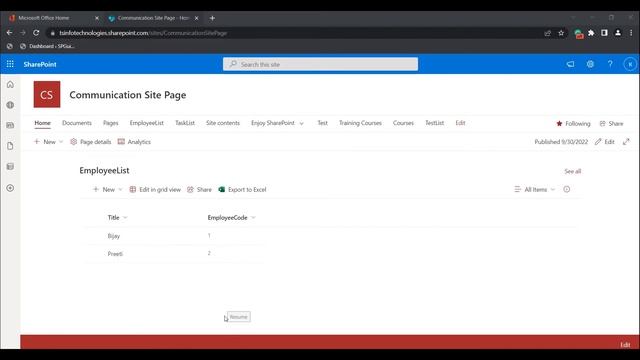Go back in browser history
This screenshot has height=360, width=640.
9,33
